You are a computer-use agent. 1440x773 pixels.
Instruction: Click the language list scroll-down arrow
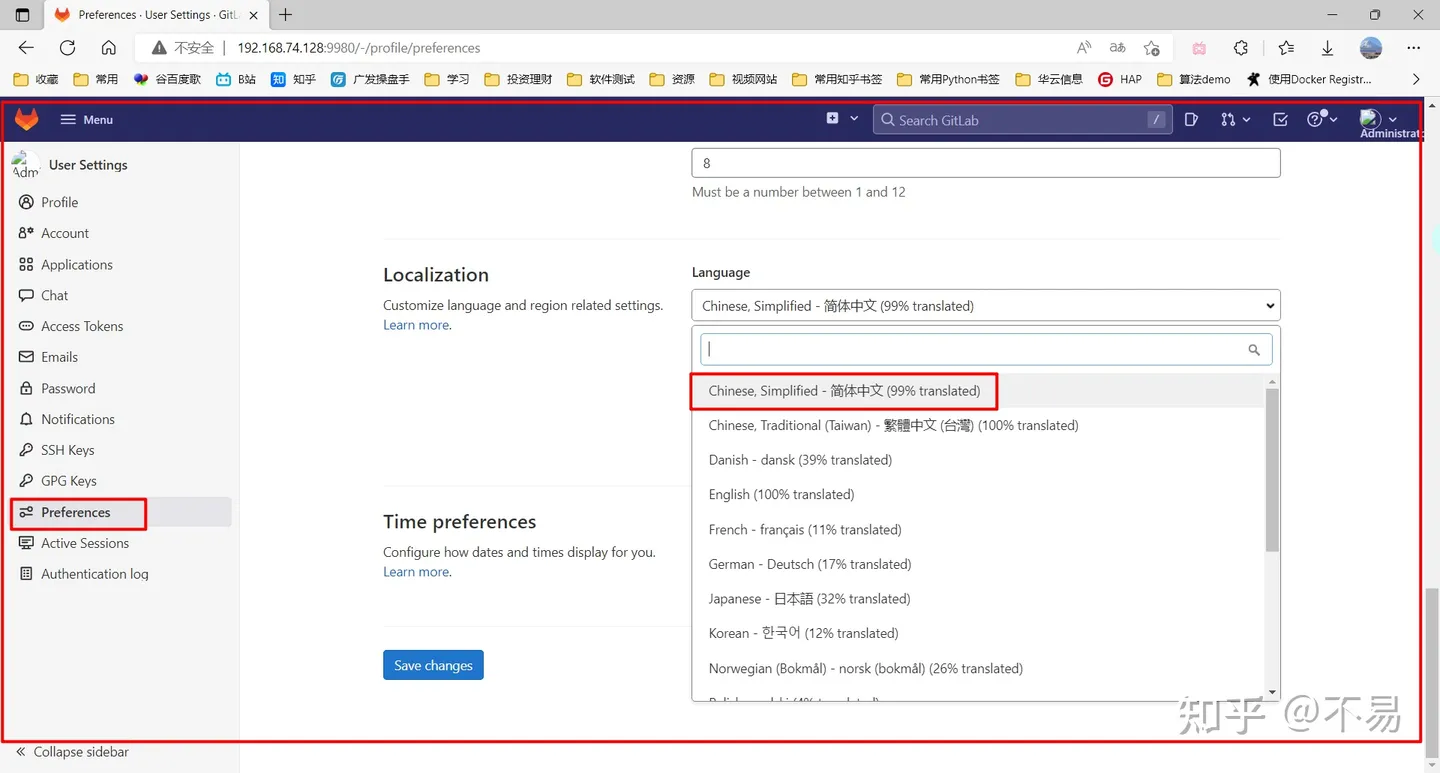pyautogui.click(x=1272, y=692)
